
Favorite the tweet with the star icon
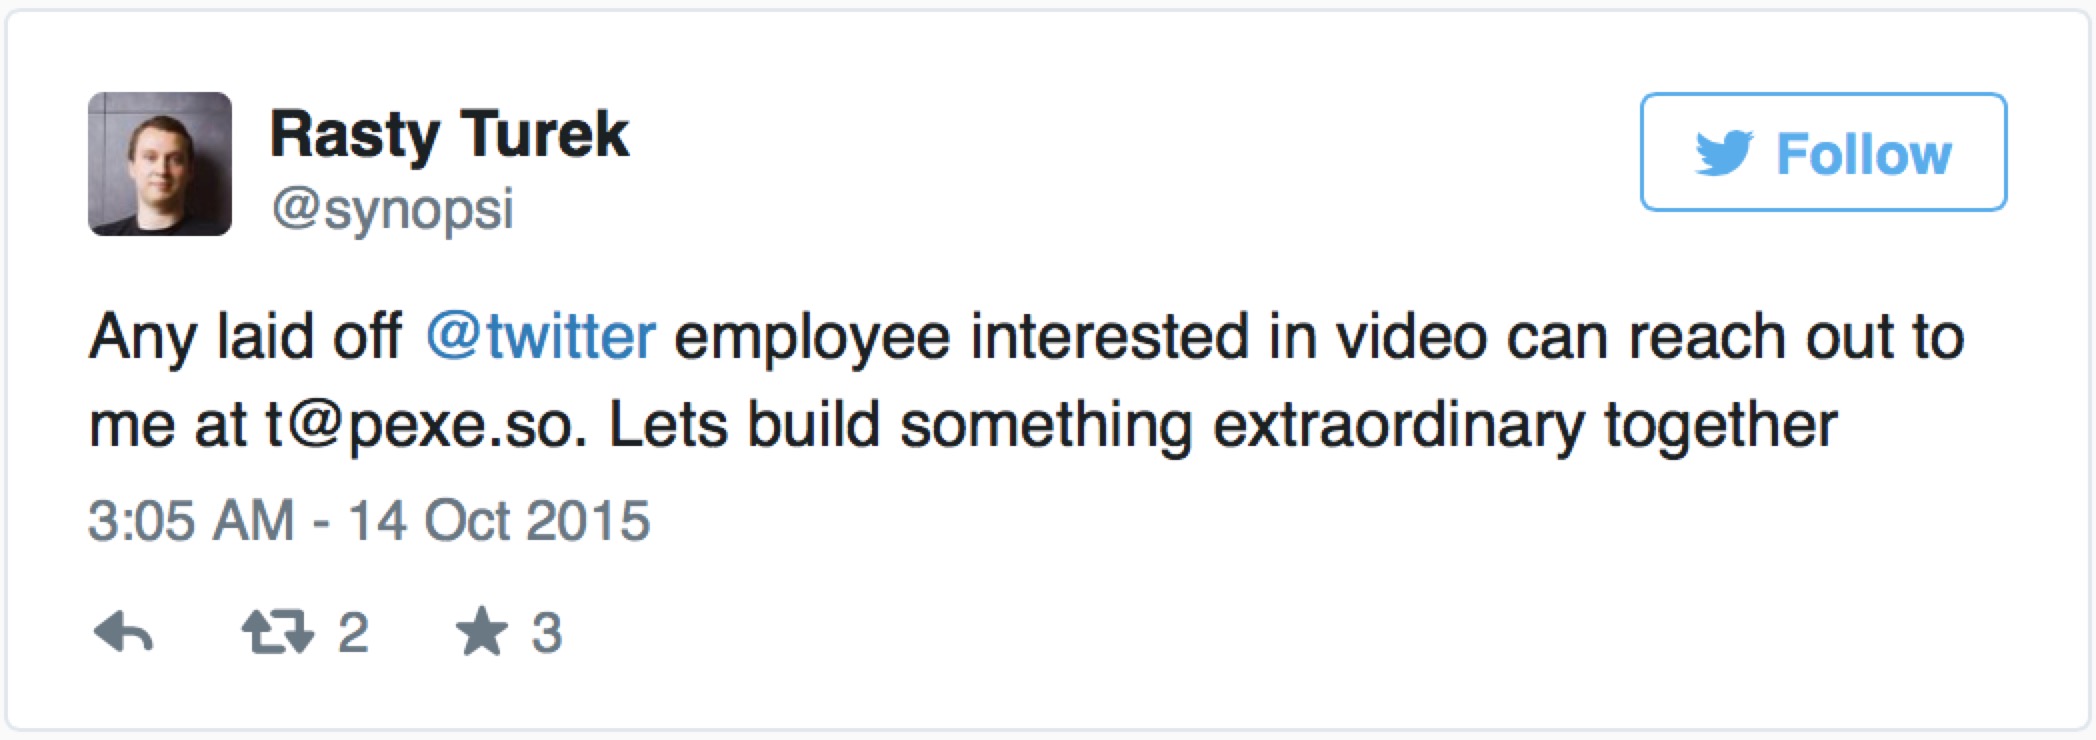coord(481,632)
